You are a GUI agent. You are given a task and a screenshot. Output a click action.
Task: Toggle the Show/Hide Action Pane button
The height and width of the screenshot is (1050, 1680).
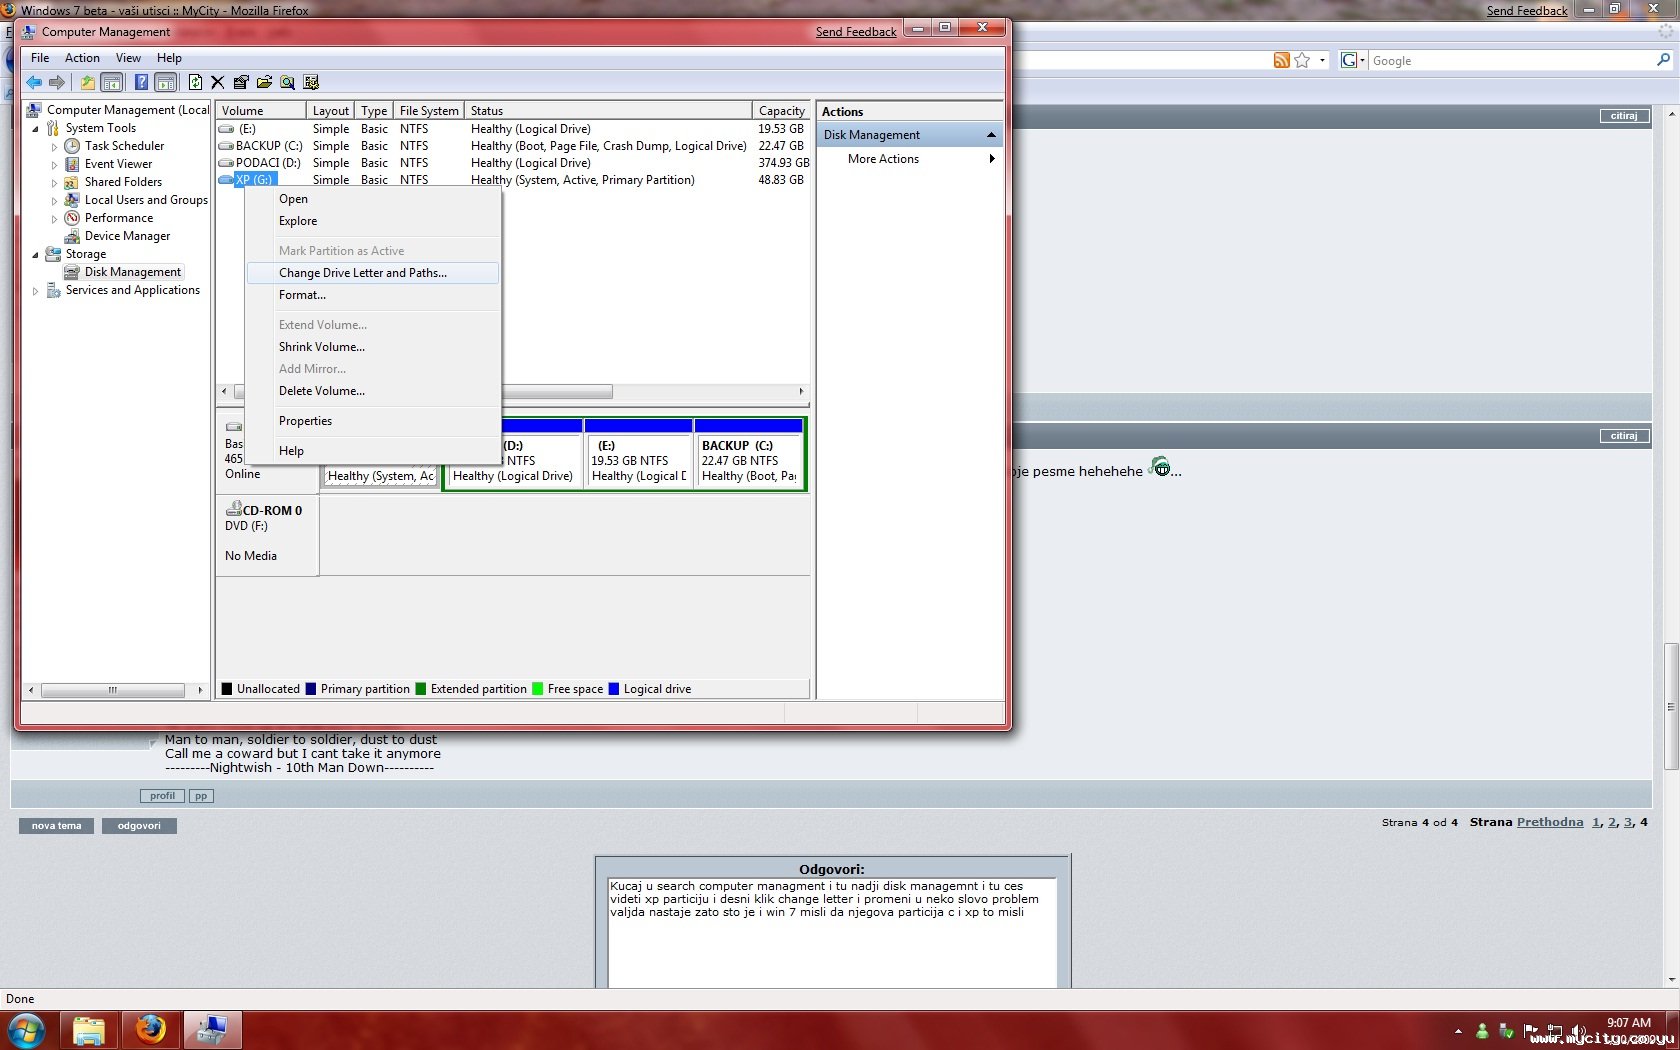tap(166, 82)
